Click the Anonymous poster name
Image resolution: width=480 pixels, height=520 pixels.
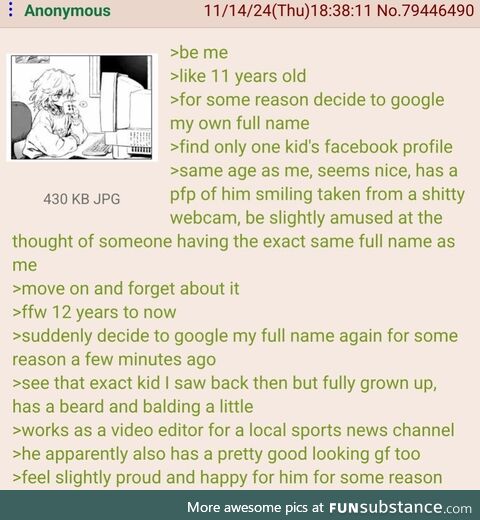(x=67, y=11)
